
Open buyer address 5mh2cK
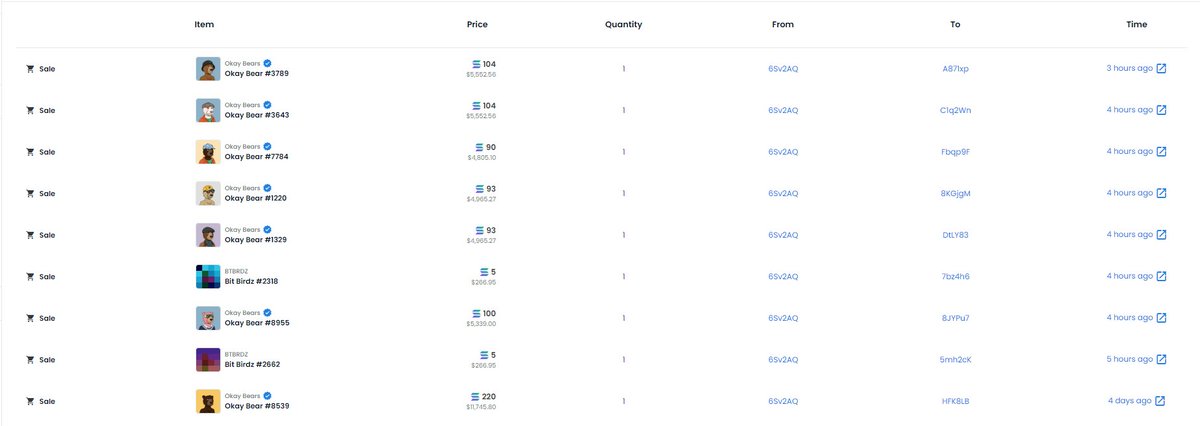click(956, 359)
